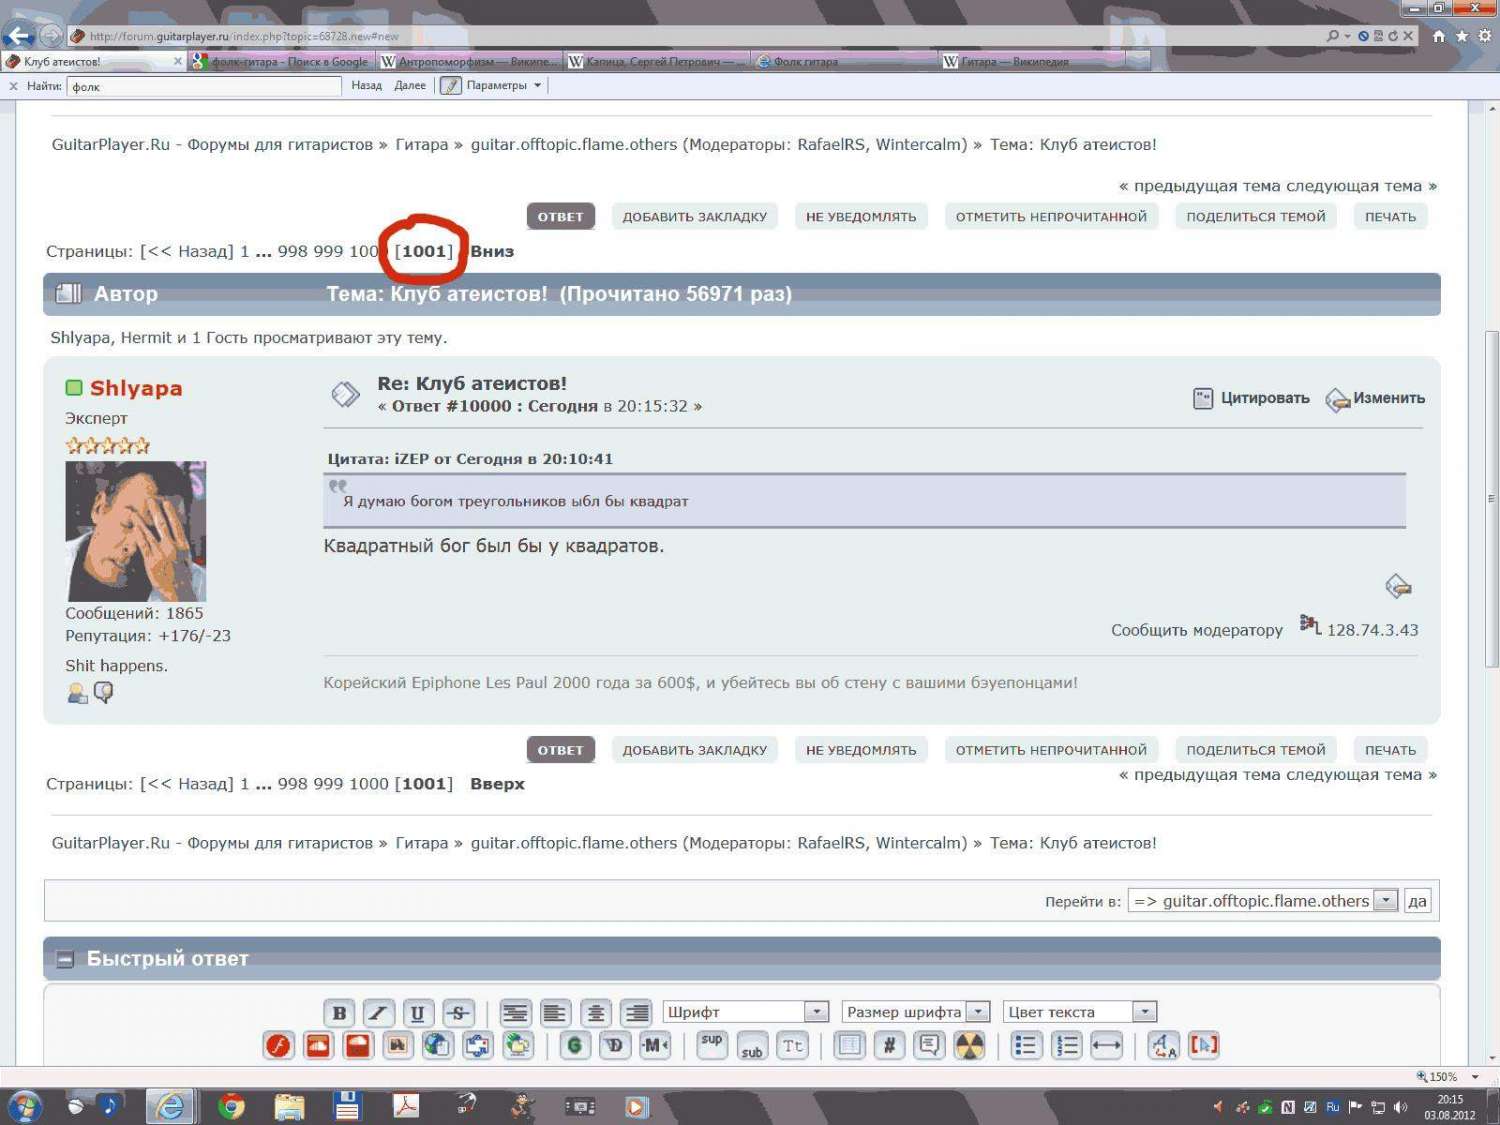
Task: Click the radiation-symbol icon in editor toolbar
Action: tap(970, 1046)
